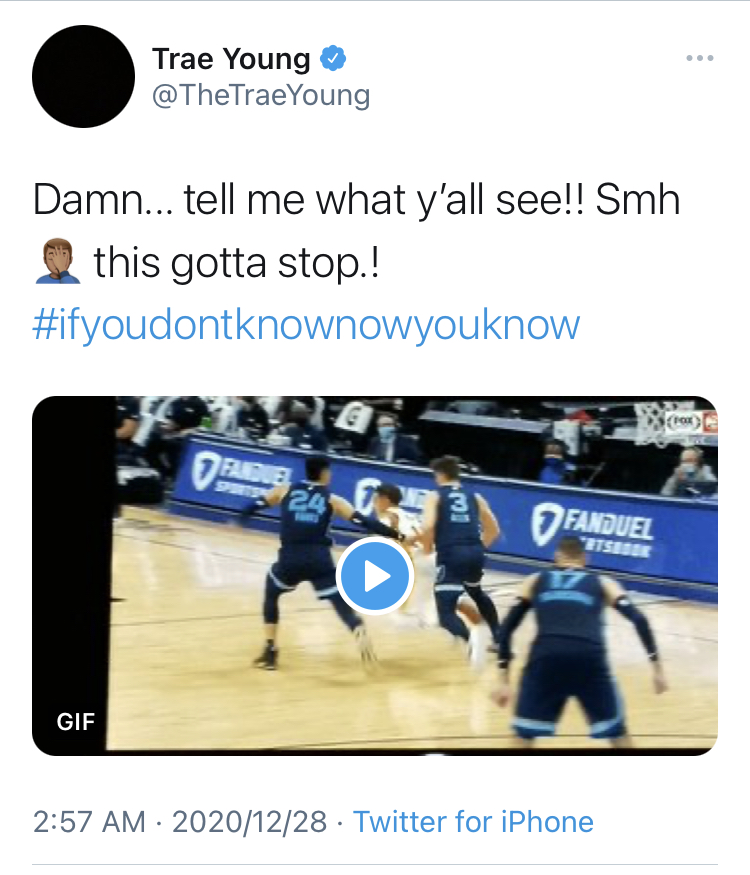Click the 2020/12/28 date

249,822
